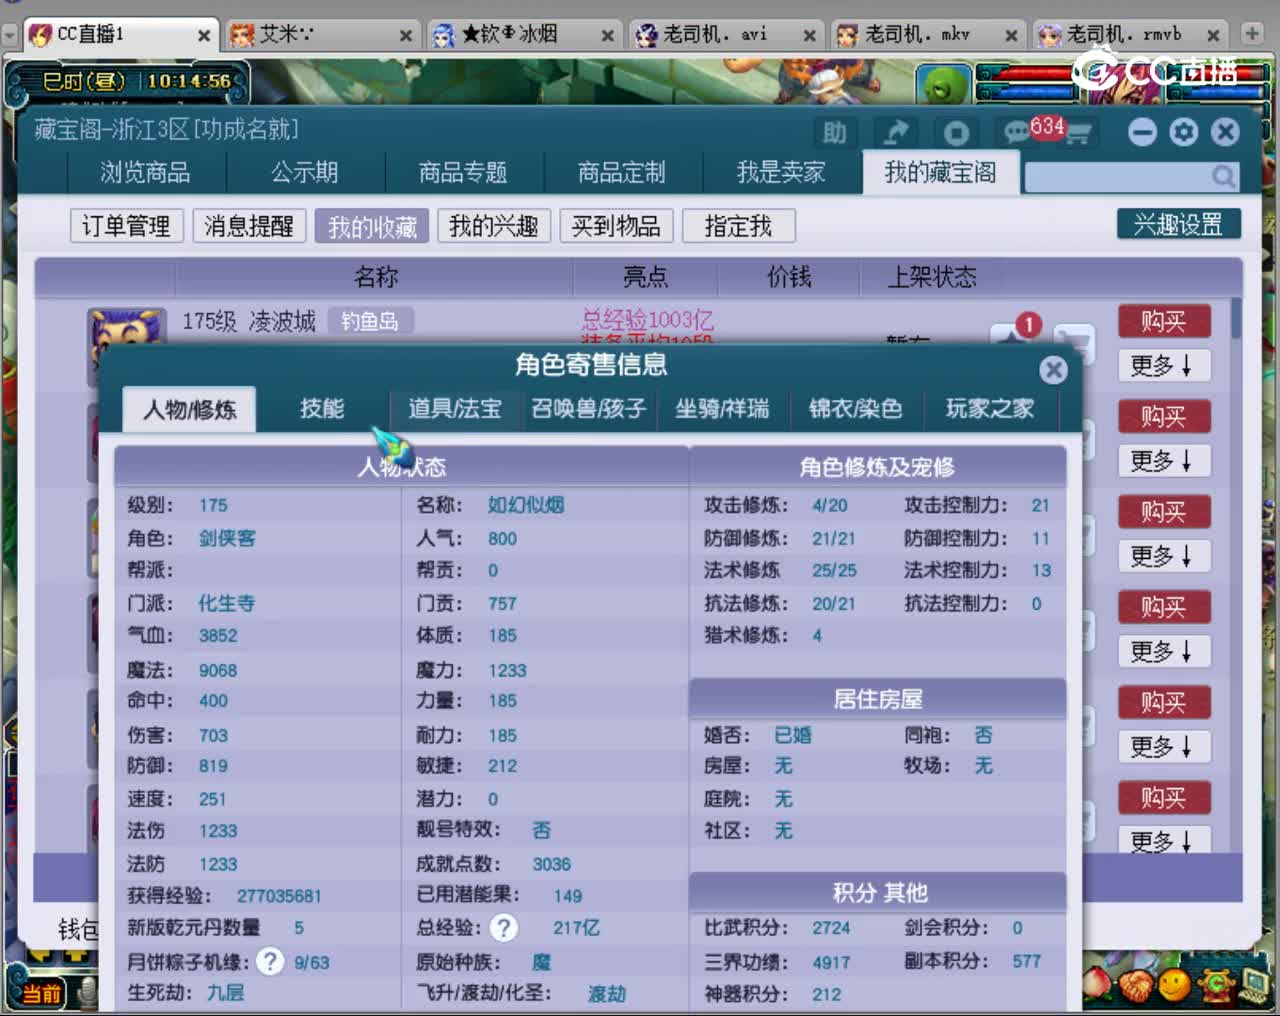Viewport: 1280px width, 1016px height.
Task: Switch to the 老司机.rmvb tab
Action: pyautogui.click(x=1129, y=35)
